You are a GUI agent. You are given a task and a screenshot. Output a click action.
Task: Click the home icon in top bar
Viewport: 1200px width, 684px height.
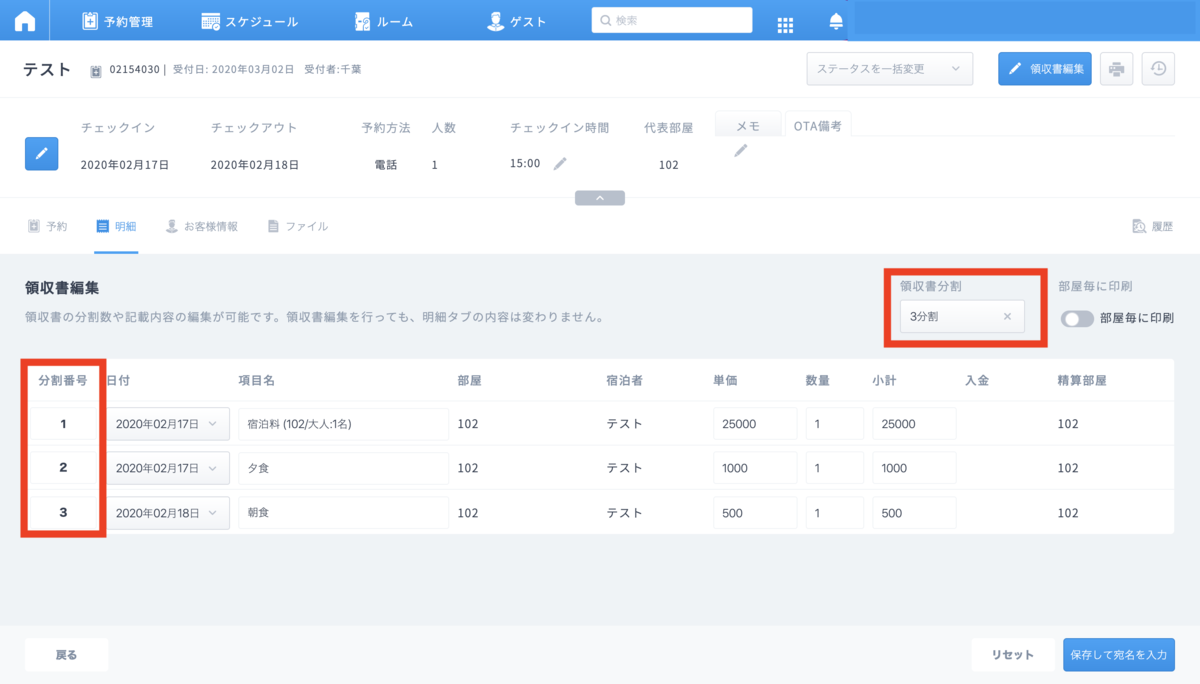[x=24, y=21]
